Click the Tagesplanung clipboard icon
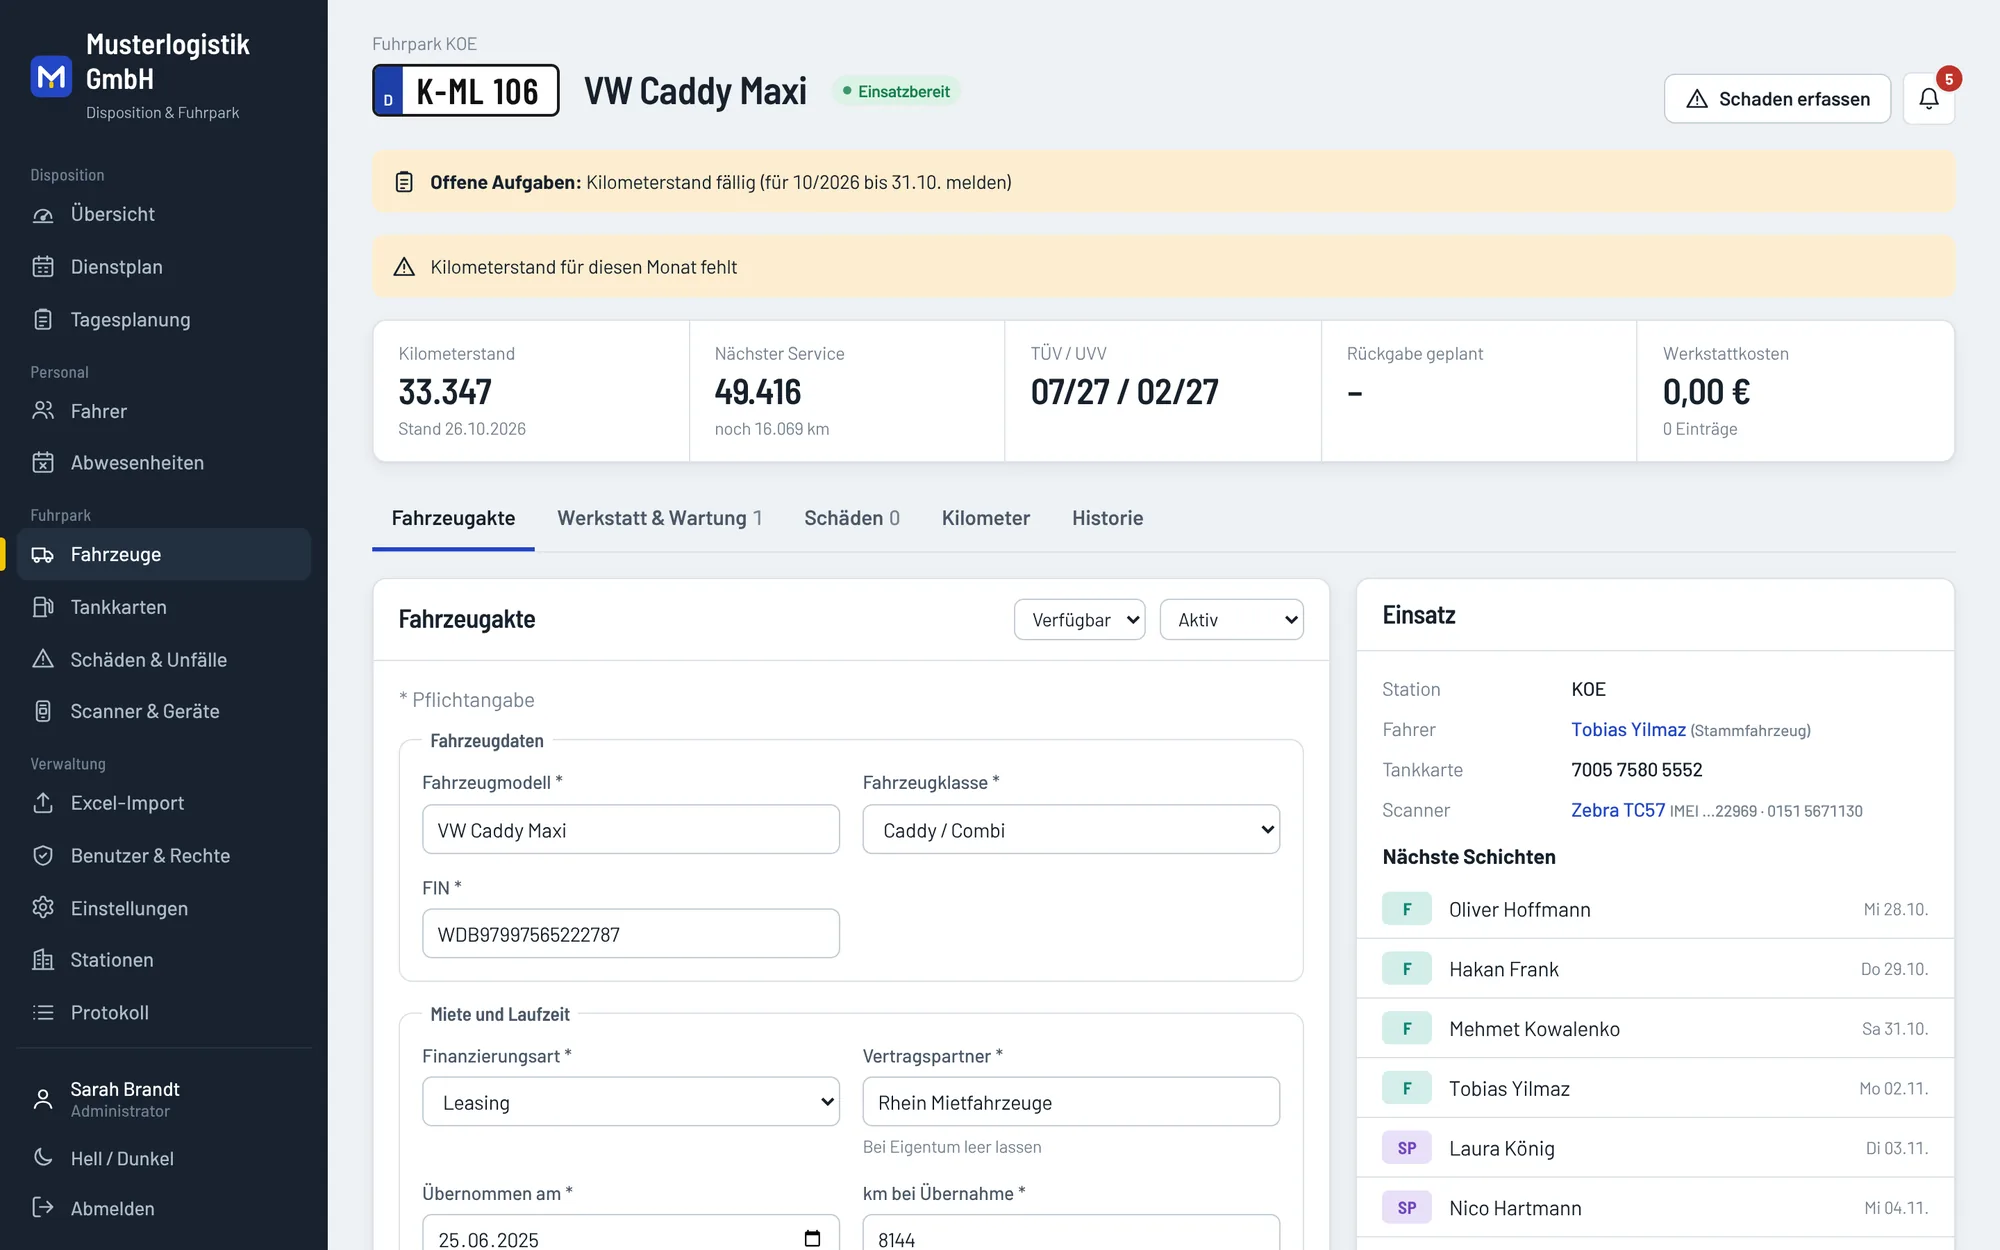Screen dimensions: 2000x1250 [x=43, y=320]
